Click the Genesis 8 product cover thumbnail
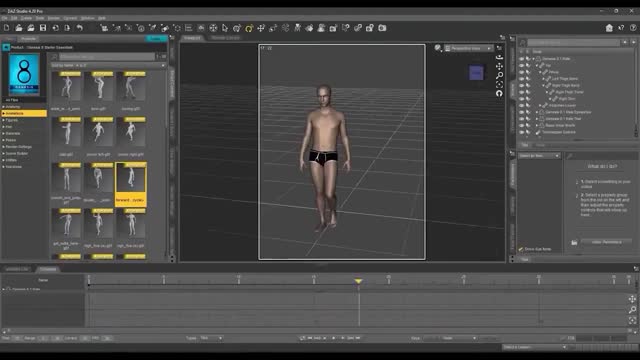Screen dimensions: 640x360 [x=24, y=75]
